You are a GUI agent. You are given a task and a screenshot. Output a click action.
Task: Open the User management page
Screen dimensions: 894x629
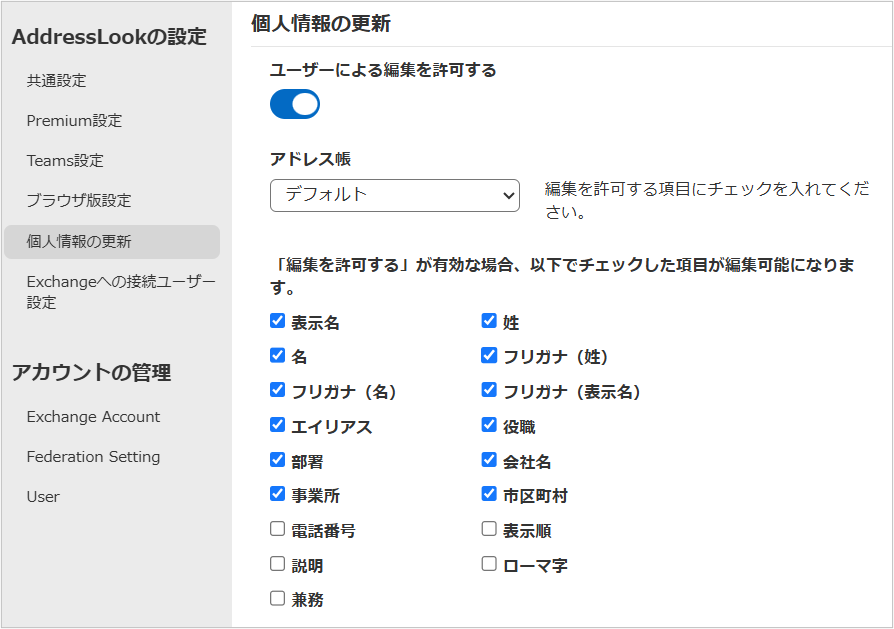(x=43, y=497)
